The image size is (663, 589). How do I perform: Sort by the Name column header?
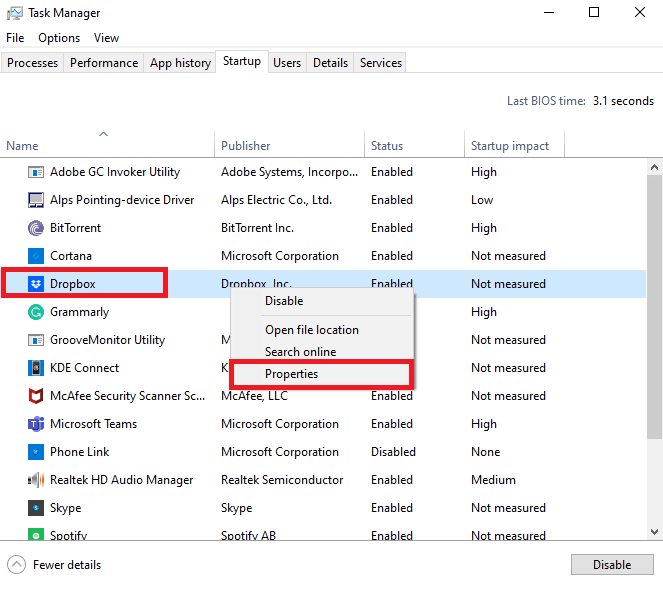(x=107, y=145)
